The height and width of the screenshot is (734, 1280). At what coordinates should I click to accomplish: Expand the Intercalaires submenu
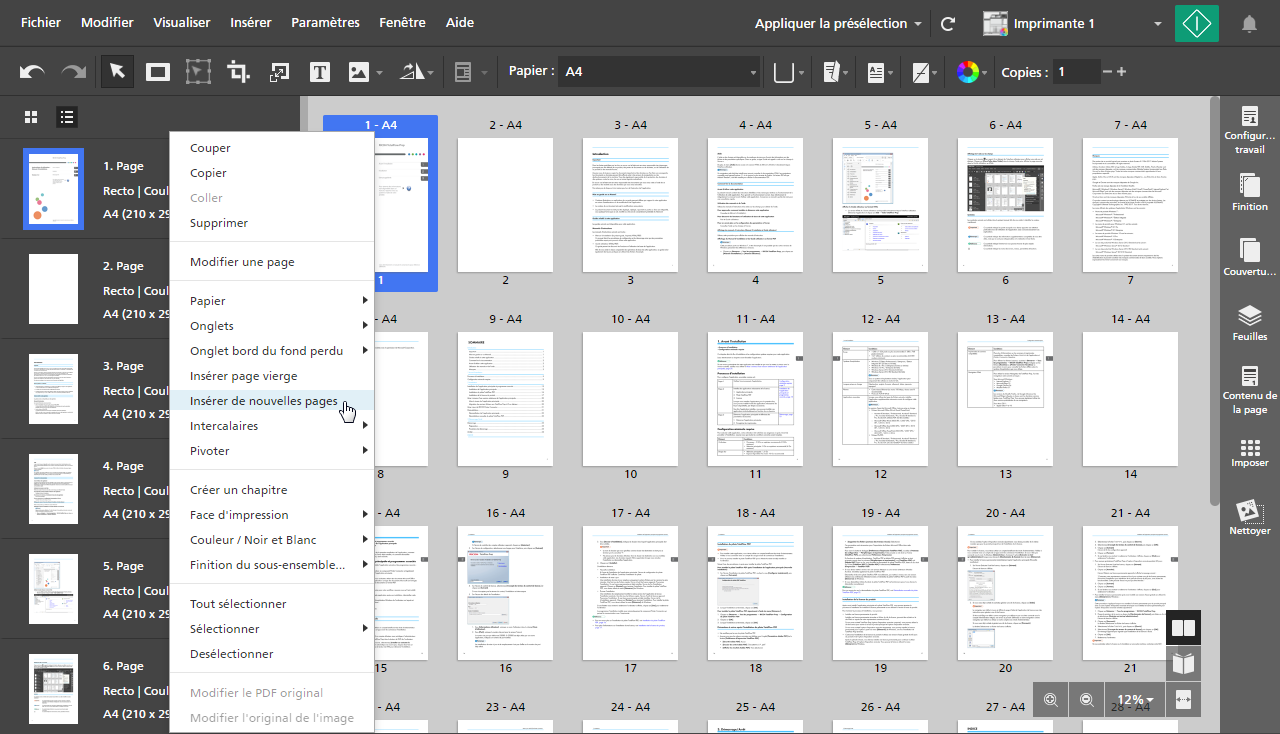[x=272, y=426]
